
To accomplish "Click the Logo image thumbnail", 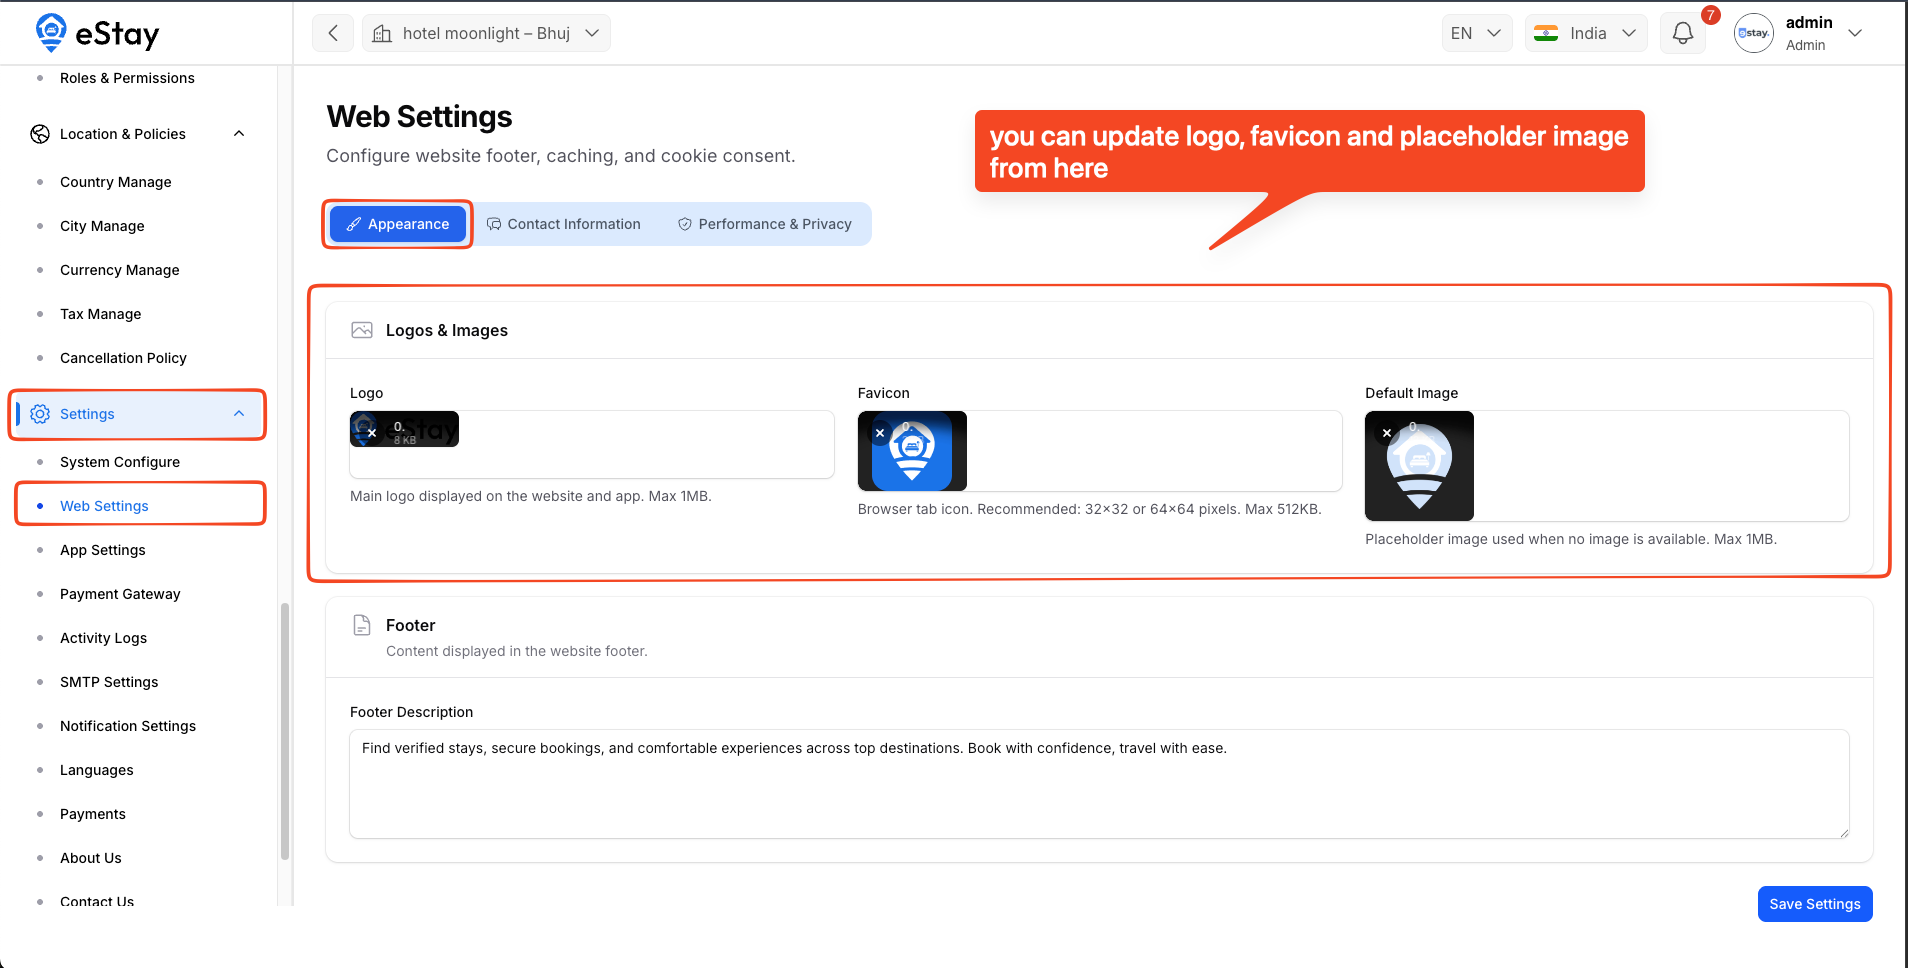I will pyautogui.click(x=404, y=429).
